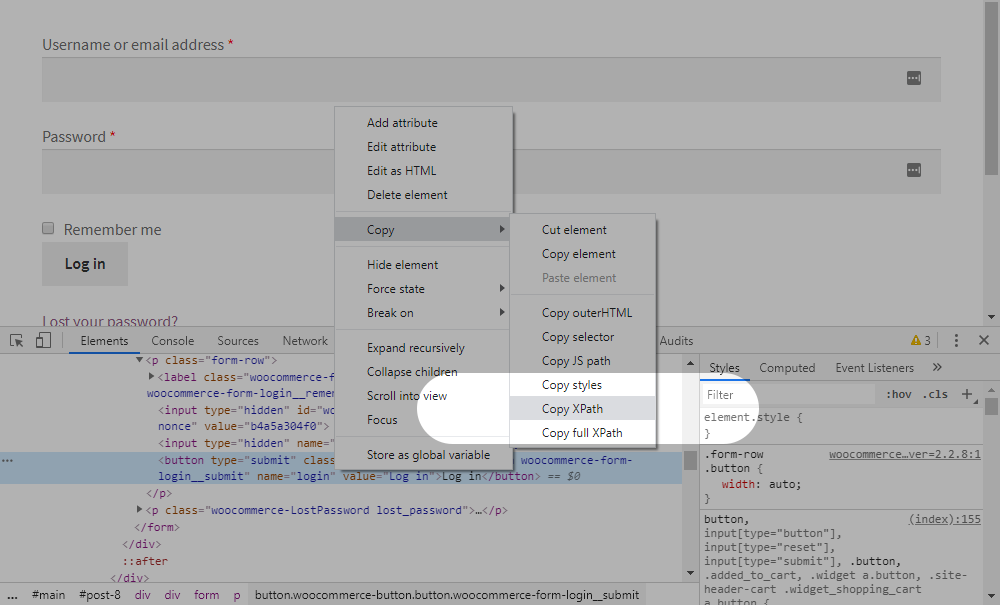Click the Password input field

coord(491,171)
